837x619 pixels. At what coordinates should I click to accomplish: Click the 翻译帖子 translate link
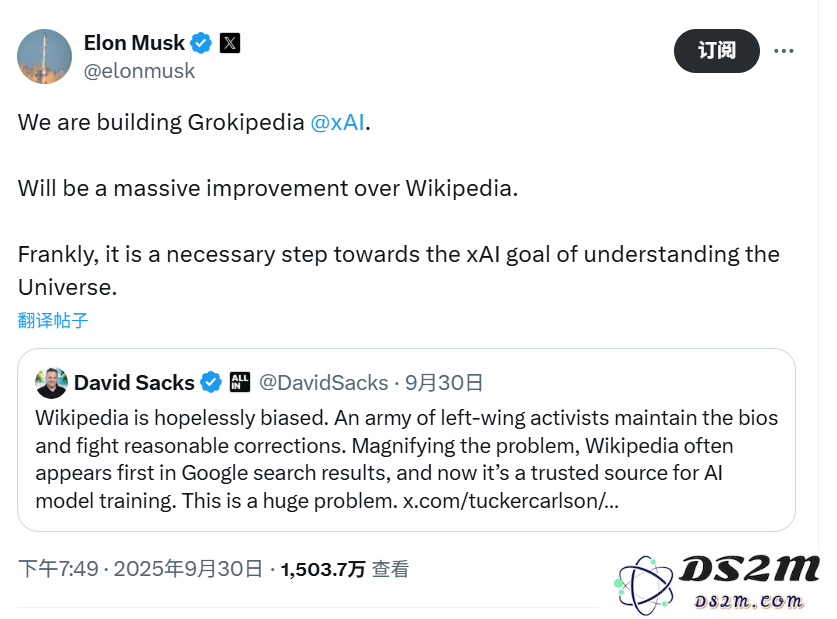[53, 320]
